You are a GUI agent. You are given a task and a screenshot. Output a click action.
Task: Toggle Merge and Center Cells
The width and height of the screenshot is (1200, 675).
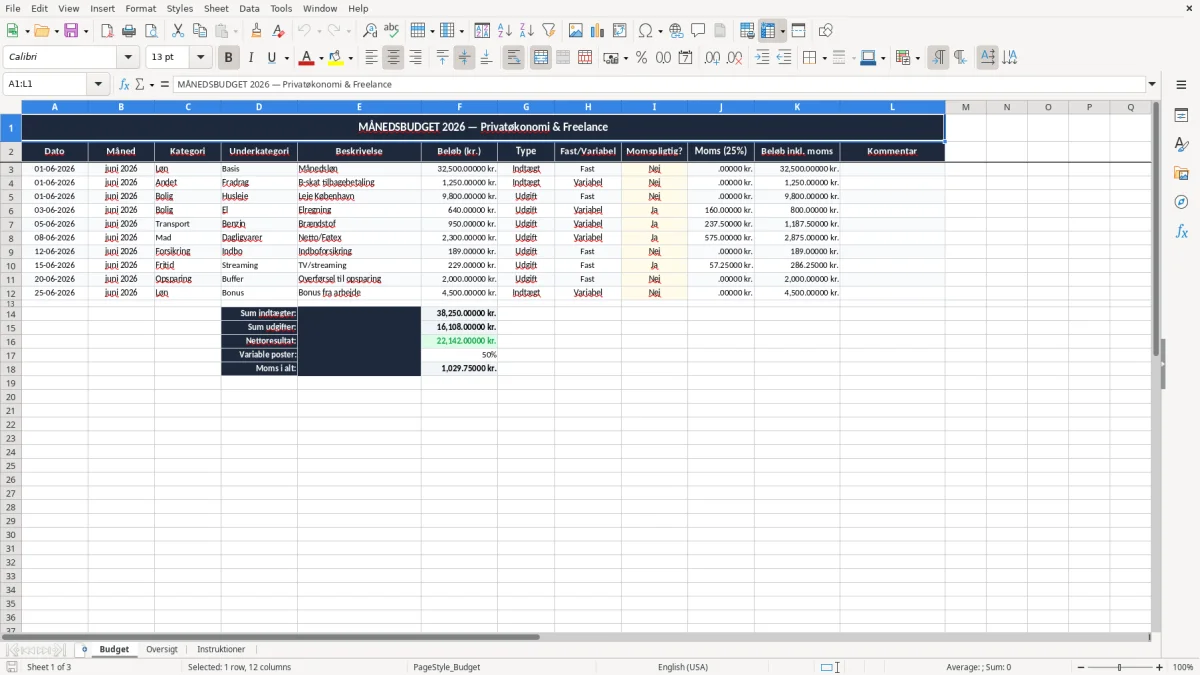(x=541, y=58)
